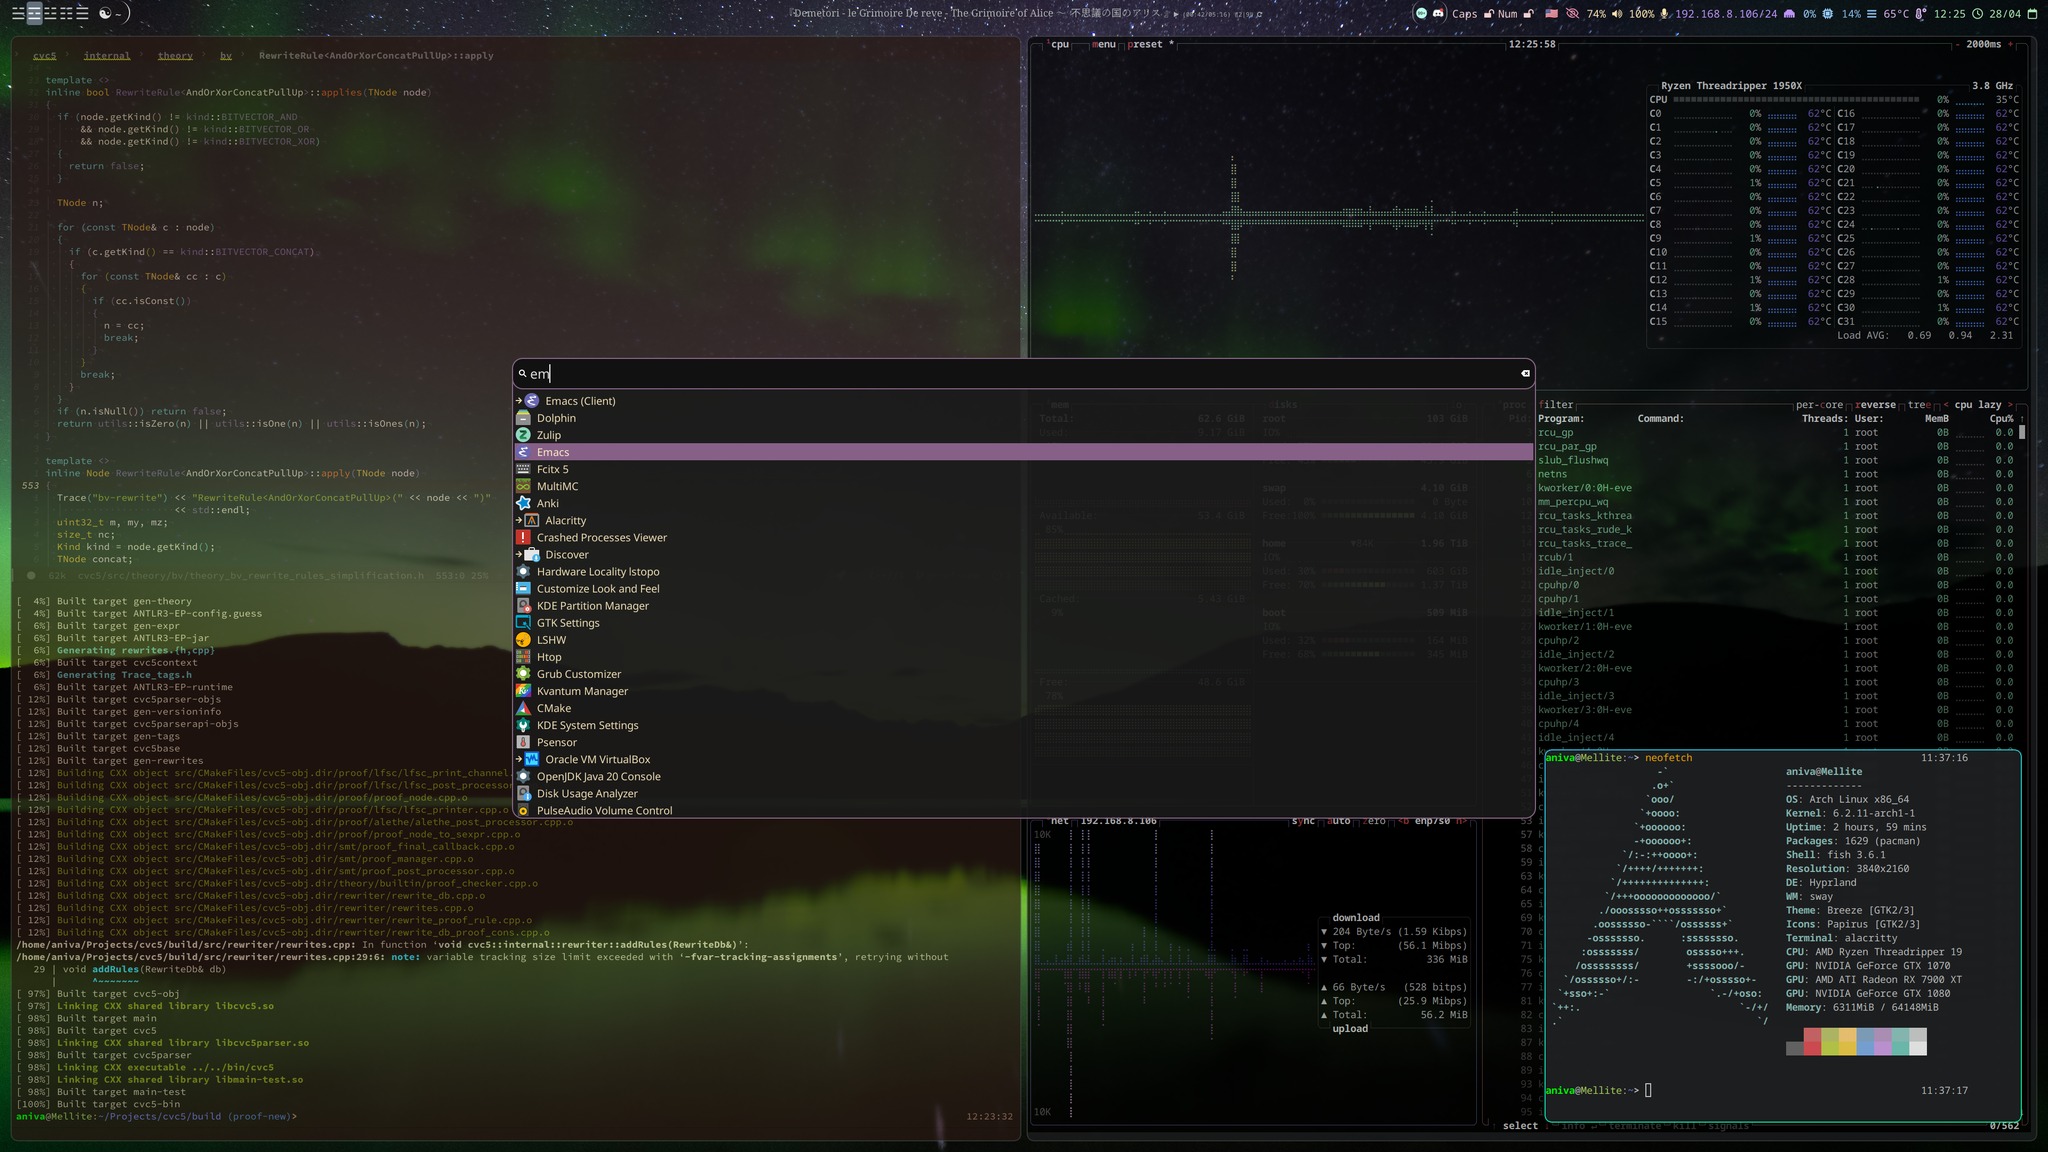The image size is (2048, 1152).
Task: Launch MultiMC from the list
Action: click(1024, 486)
